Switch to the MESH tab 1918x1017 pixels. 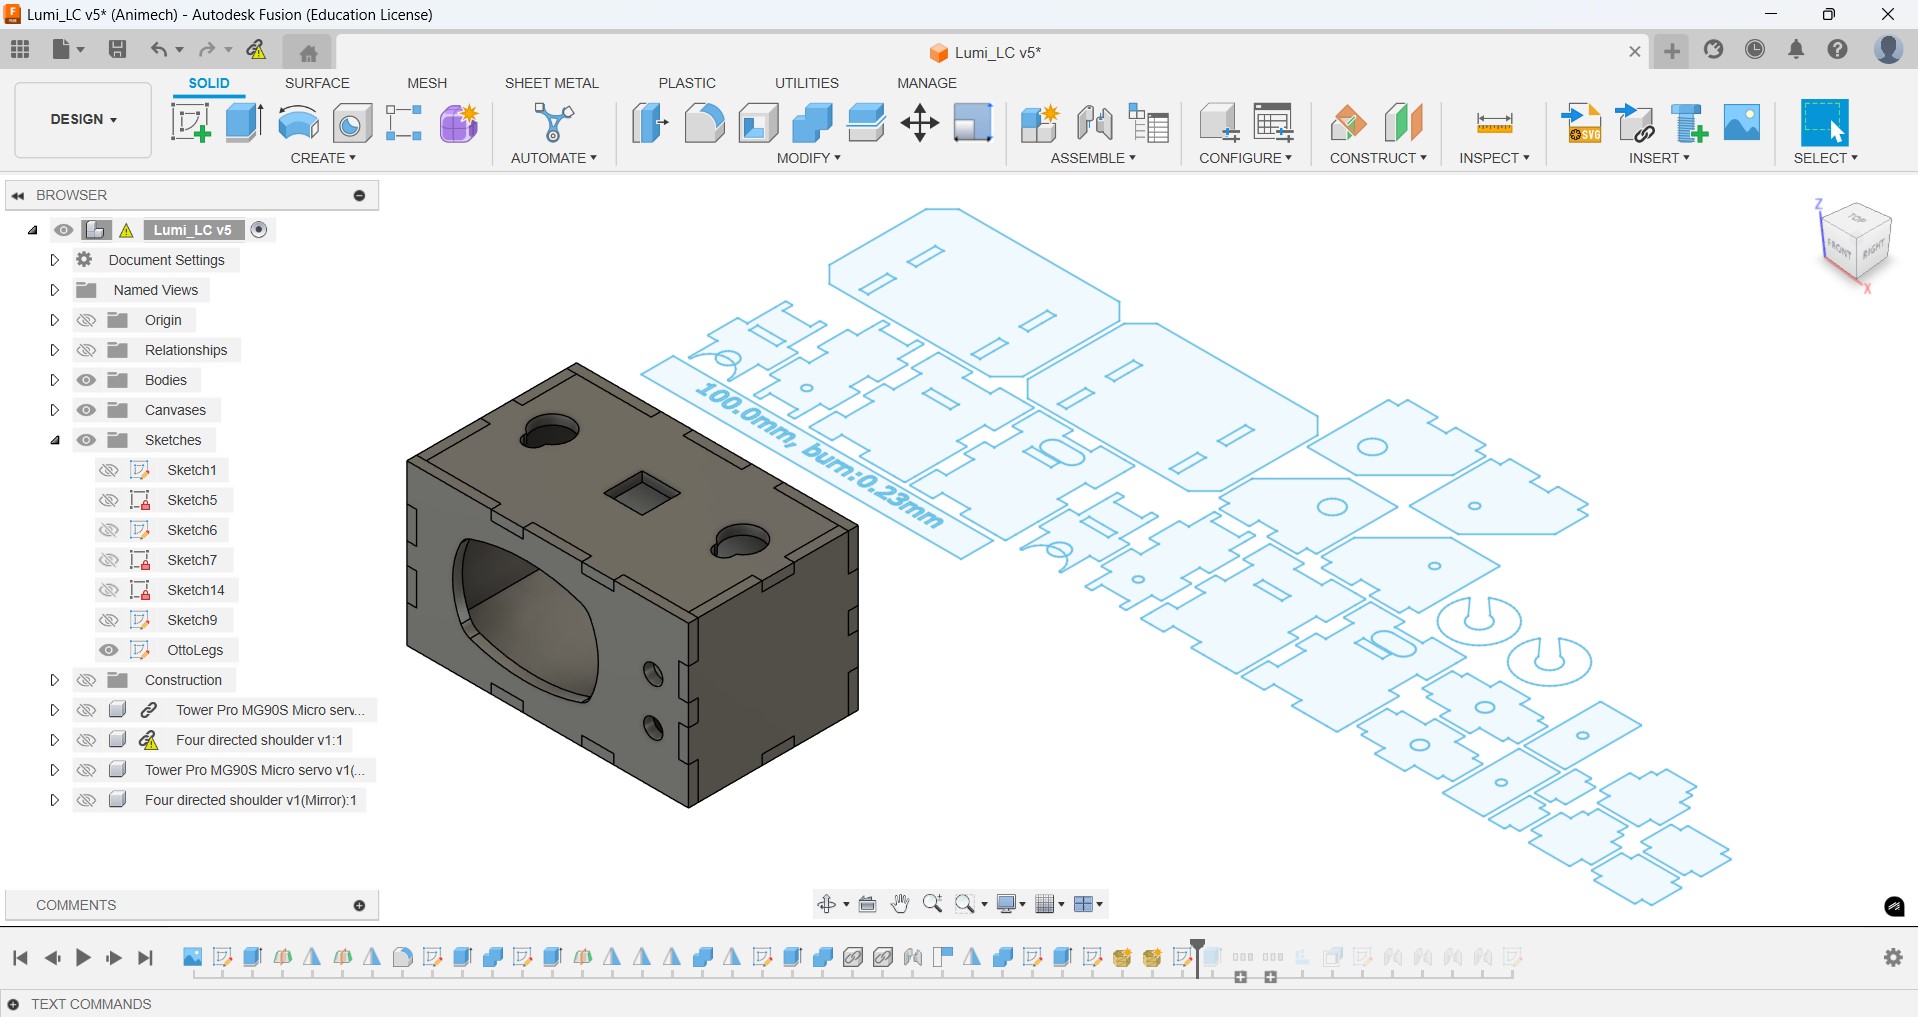[427, 83]
